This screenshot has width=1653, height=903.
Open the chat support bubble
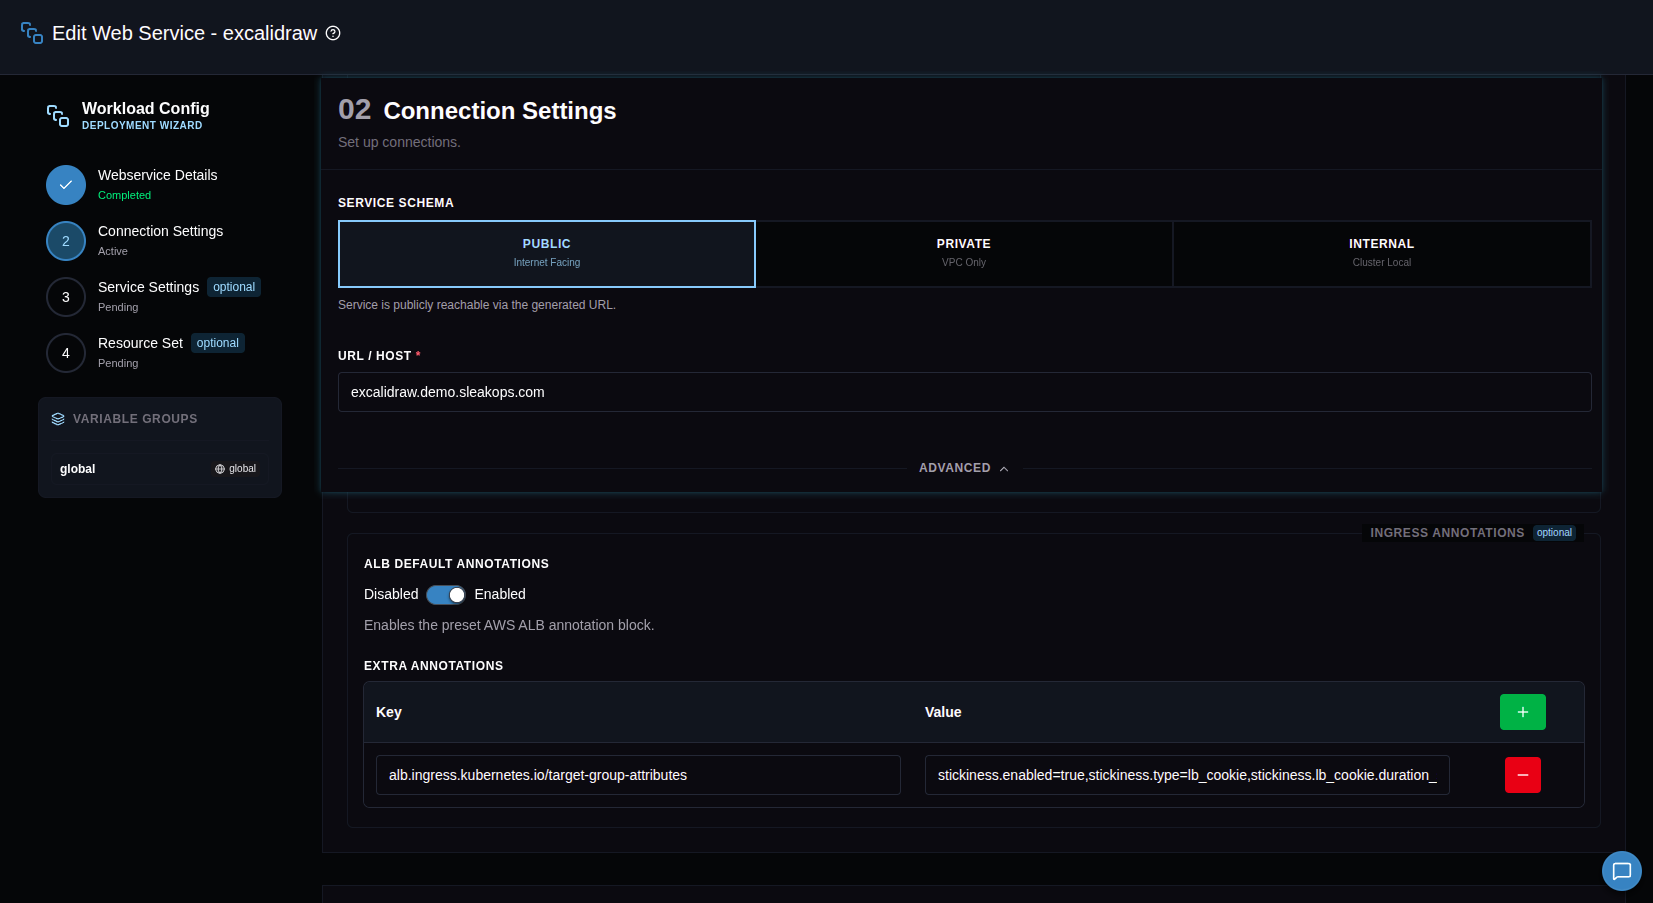click(x=1621, y=871)
